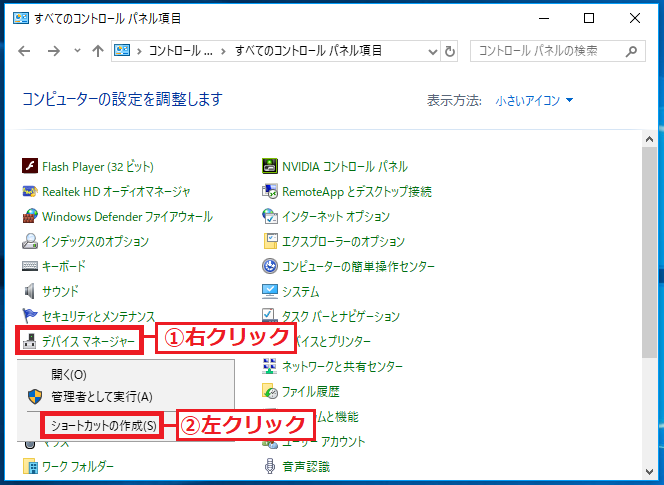Open the サウンド link
664x485 pixels.
(x=60, y=291)
